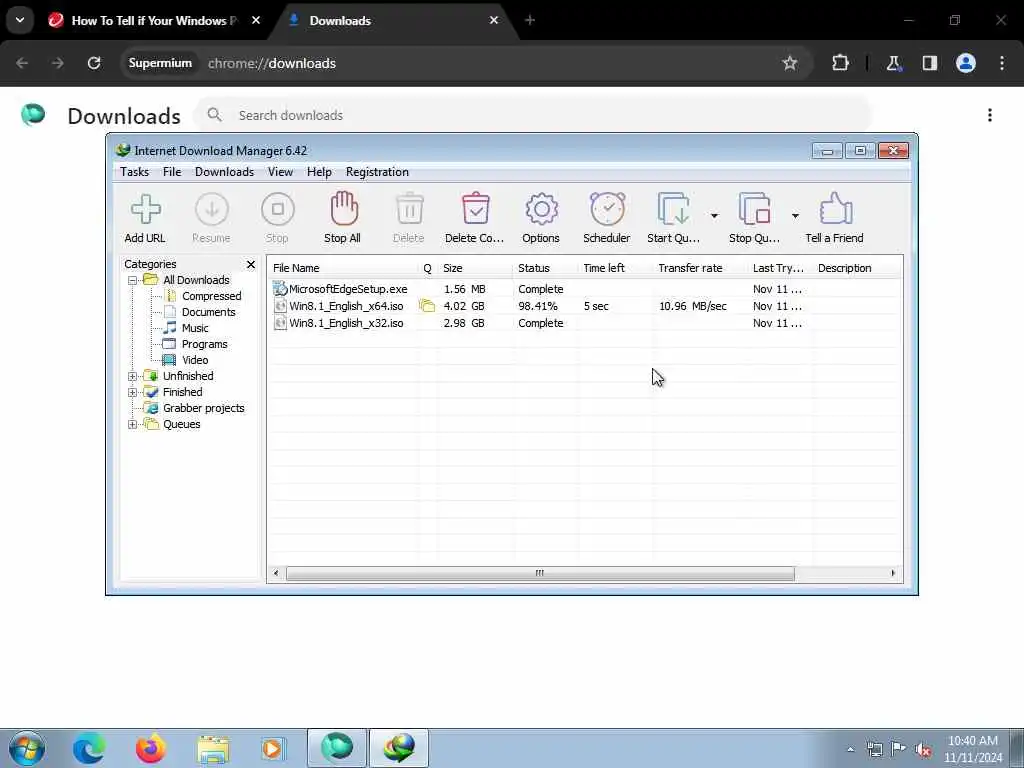Launch Microsoft Edge from taskbar
The image size is (1024, 768).
88,748
